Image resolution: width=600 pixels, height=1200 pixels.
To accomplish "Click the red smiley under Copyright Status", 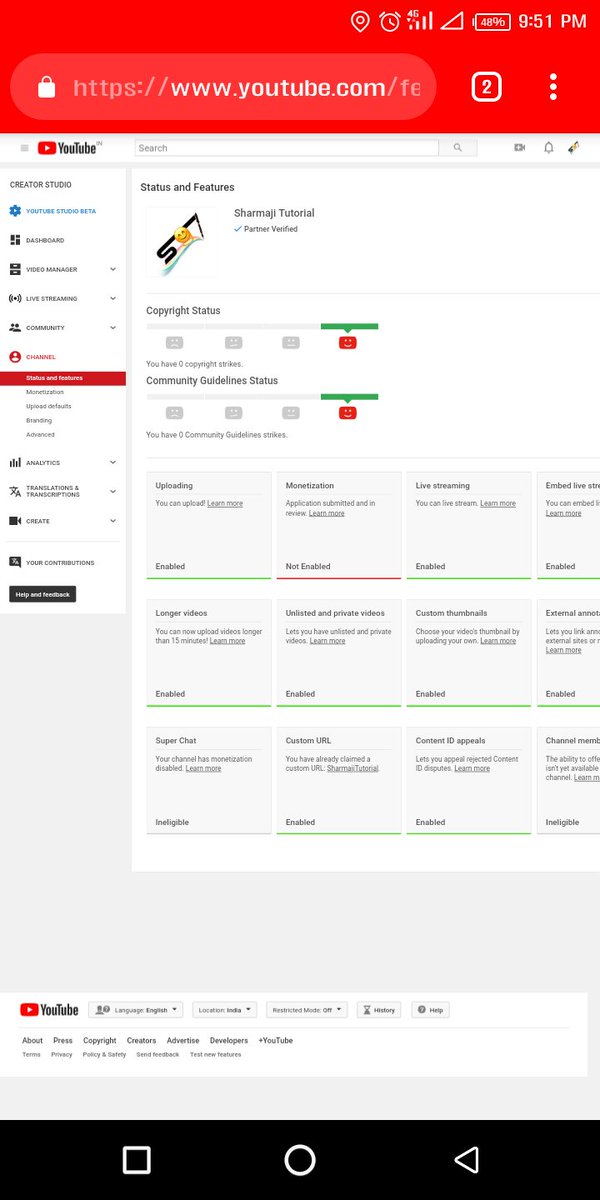I will click(x=348, y=342).
